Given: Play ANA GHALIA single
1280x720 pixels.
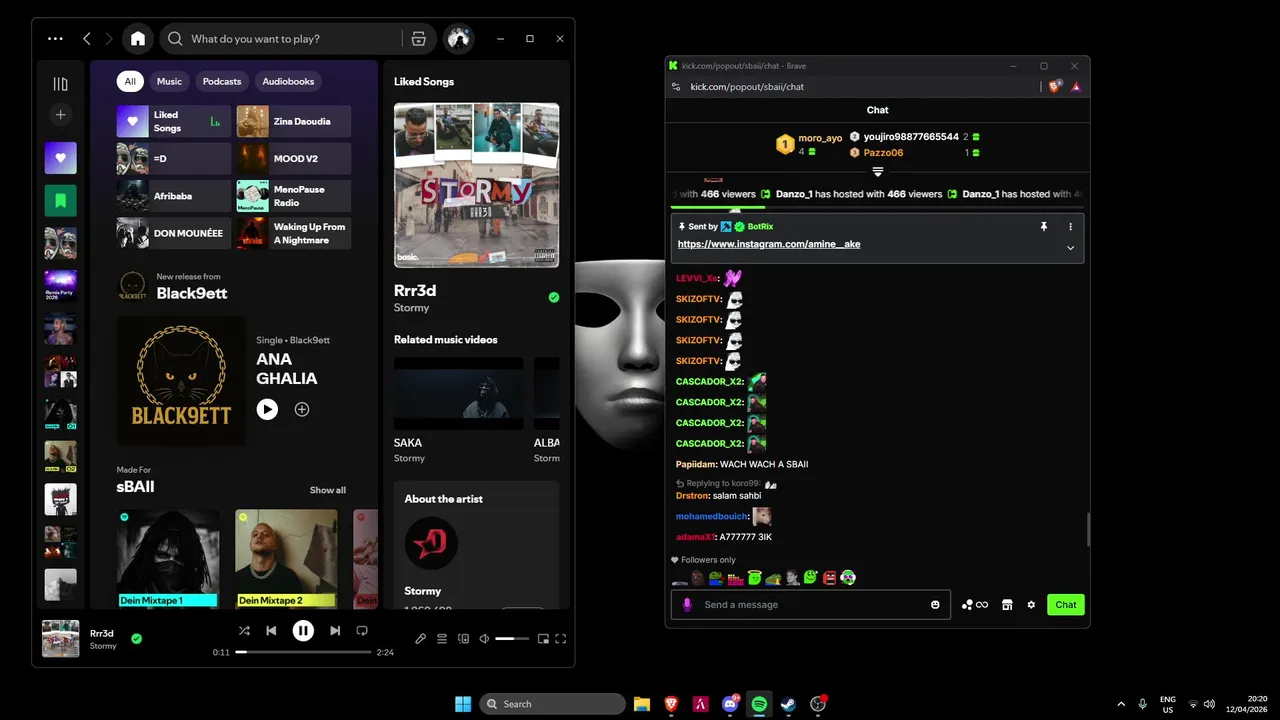Looking at the screenshot, I should coord(267,409).
